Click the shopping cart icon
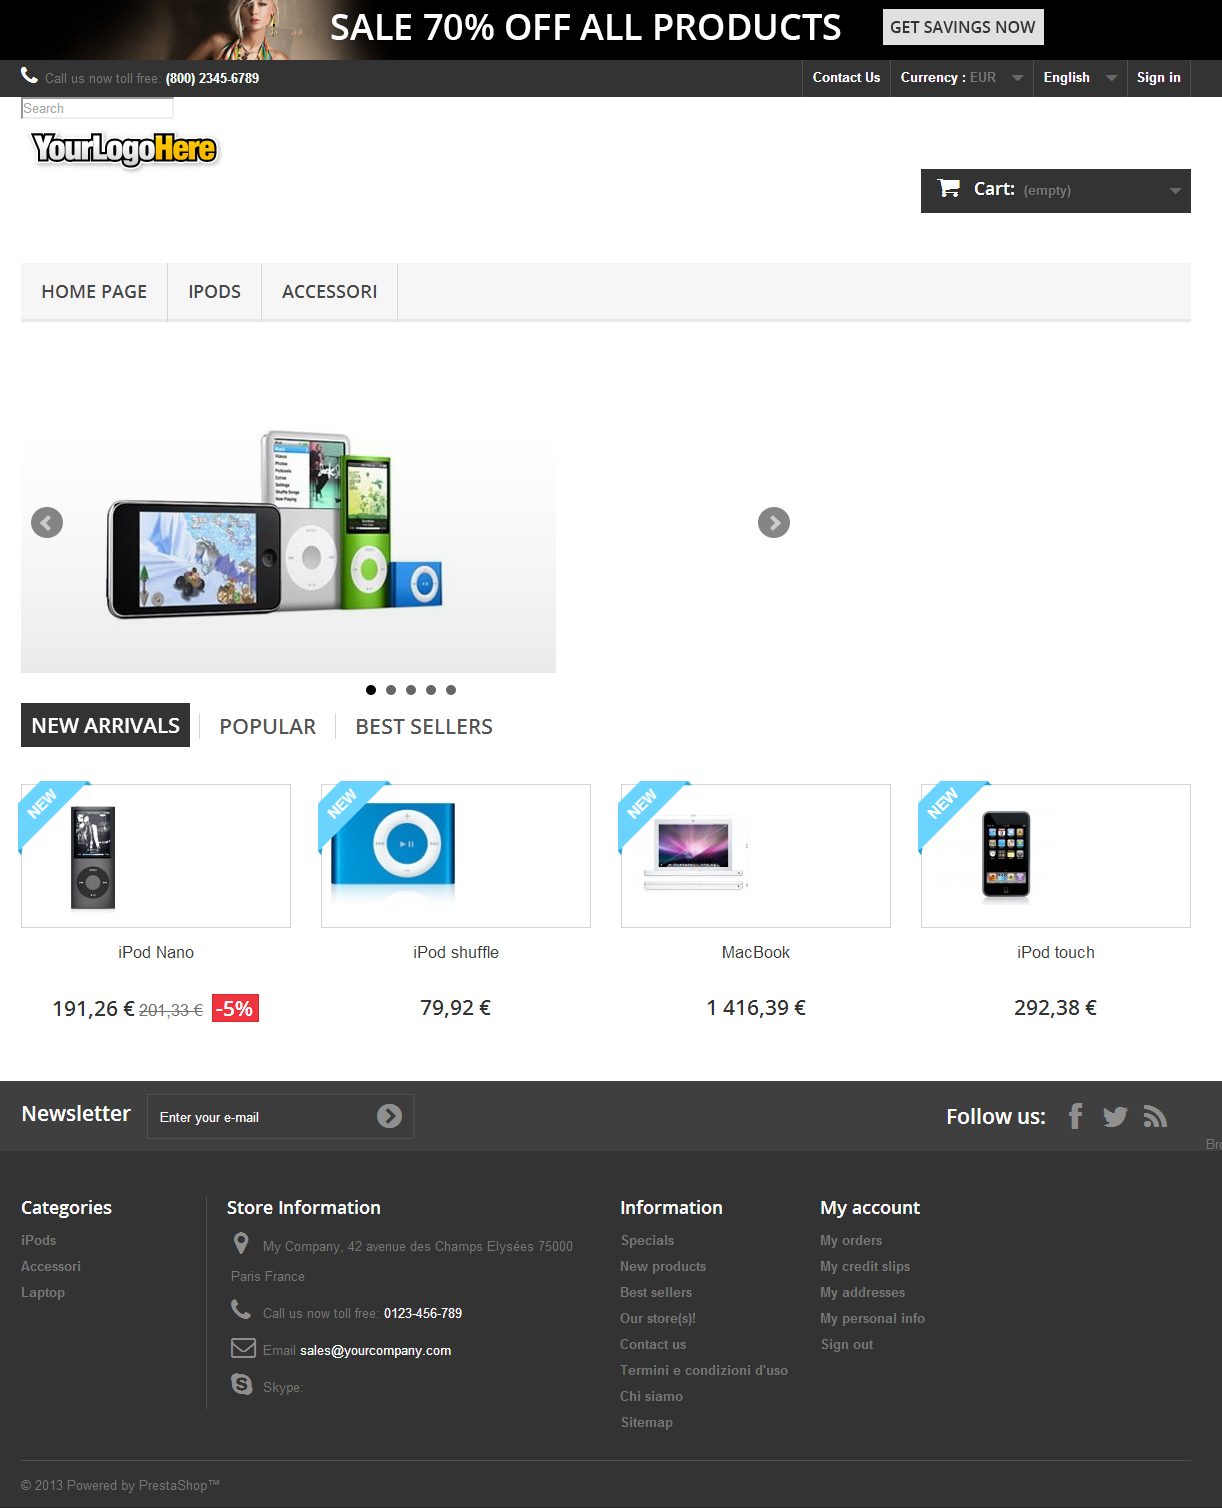The height and width of the screenshot is (1508, 1222). click(x=949, y=188)
